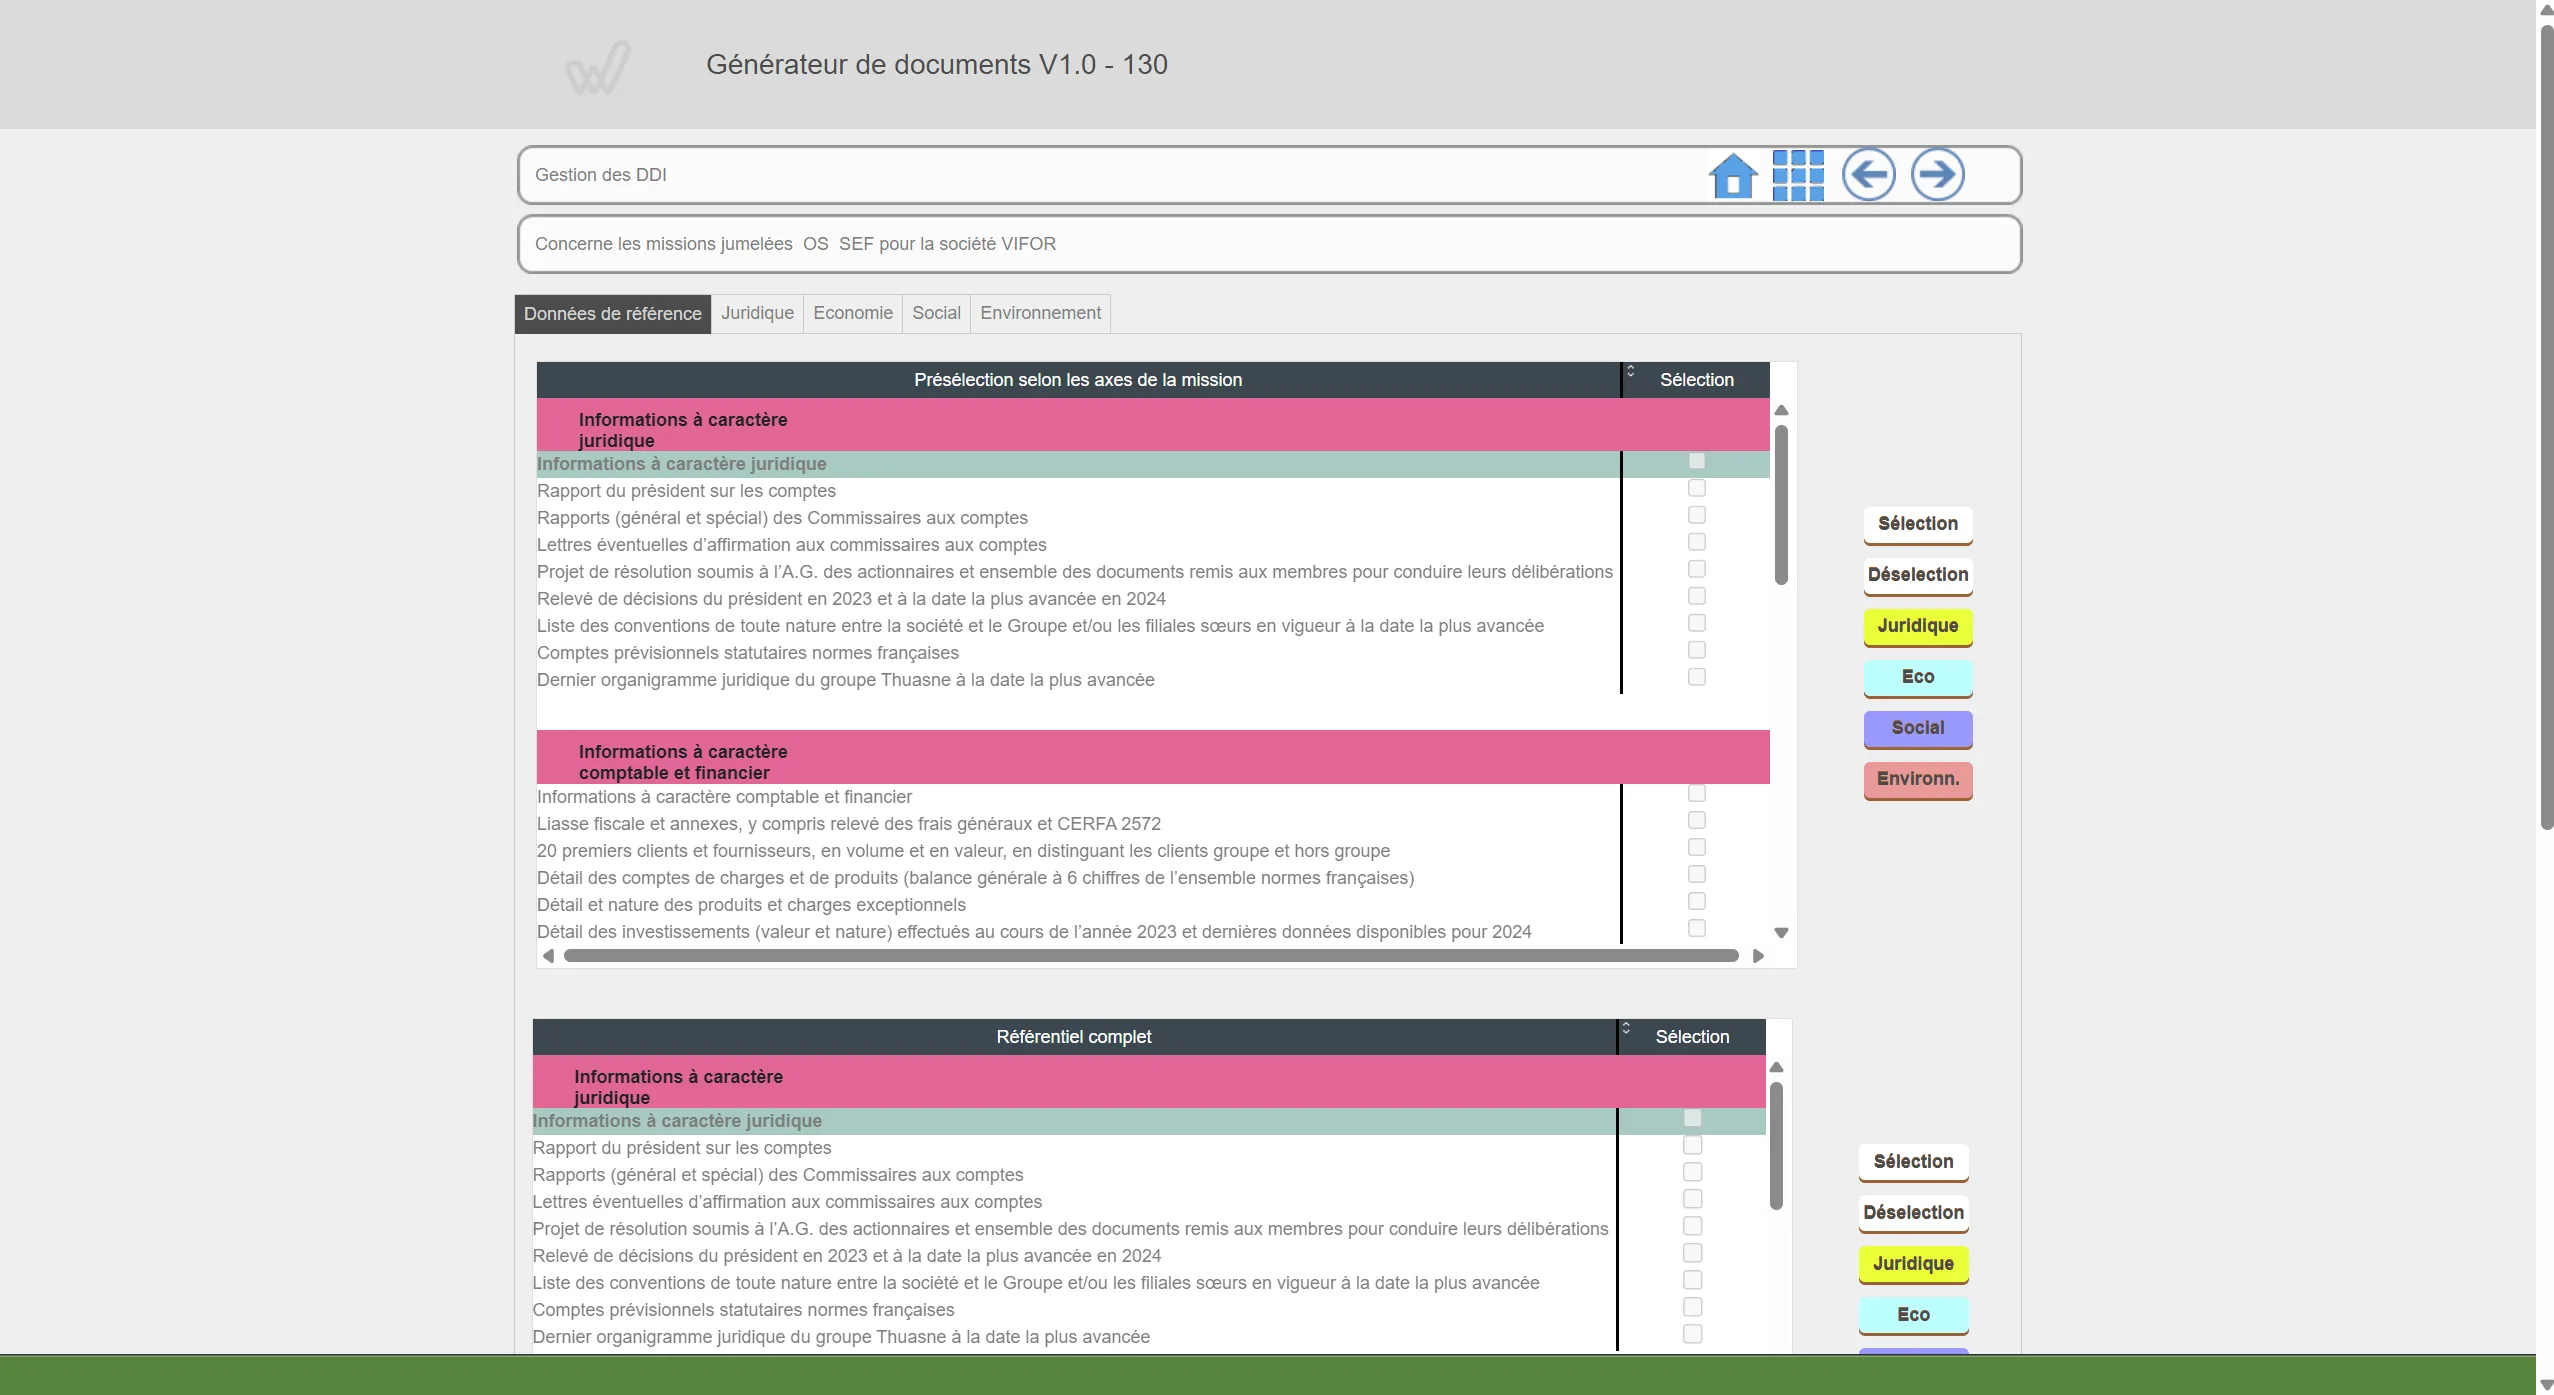Image resolution: width=2554 pixels, height=1395 pixels.
Task: Click Sélection button beside Référentiel complet table
Action: (x=1914, y=1162)
